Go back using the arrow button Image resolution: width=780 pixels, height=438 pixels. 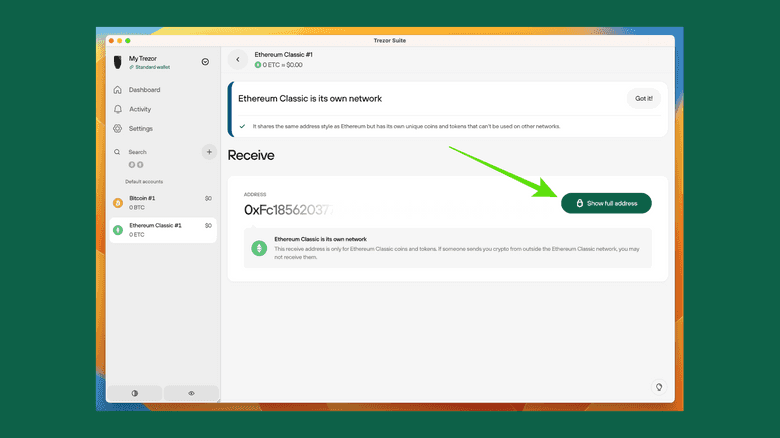(x=238, y=60)
